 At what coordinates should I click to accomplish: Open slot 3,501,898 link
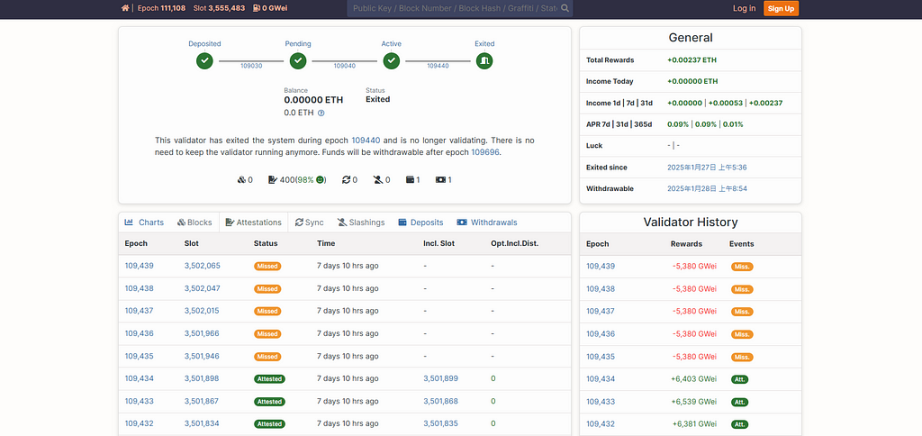(x=202, y=378)
